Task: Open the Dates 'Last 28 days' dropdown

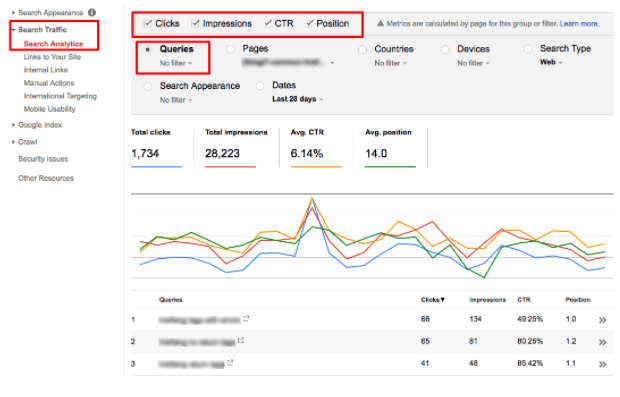Action: [x=297, y=99]
